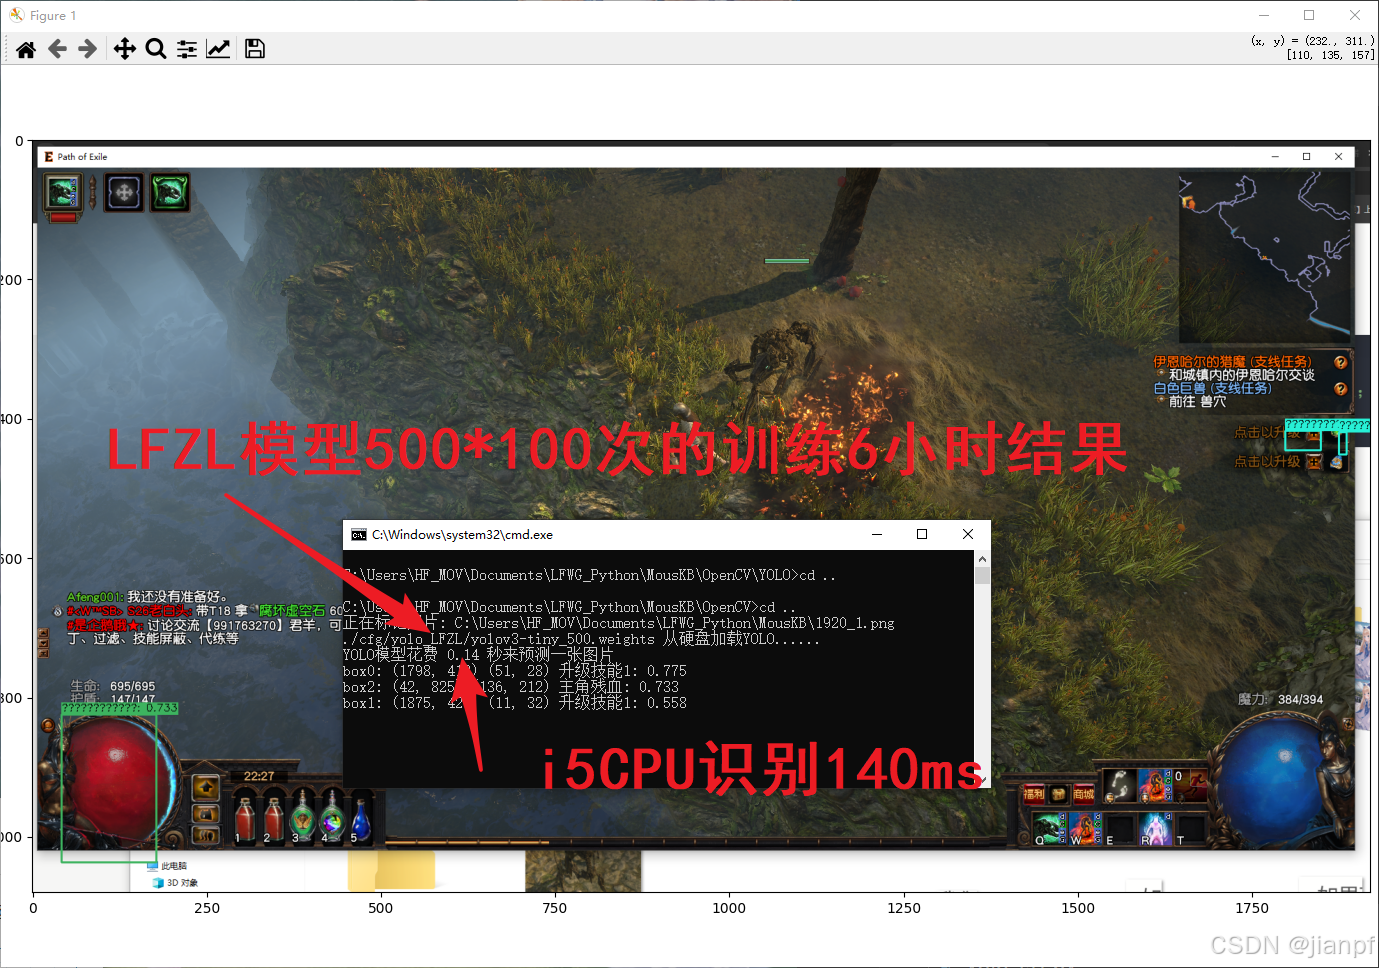The width and height of the screenshot is (1379, 968).
Task: Click the cmd.exe title bar icon
Action: click(x=358, y=535)
